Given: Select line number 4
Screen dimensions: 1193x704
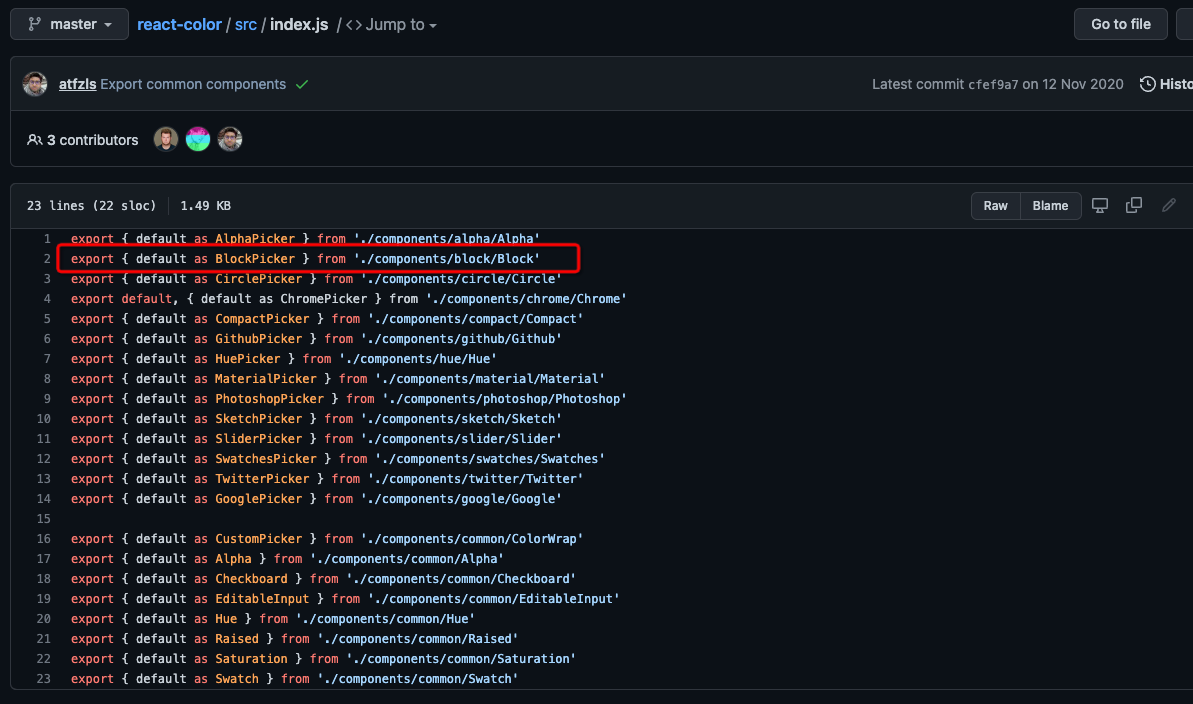Looking at the screenshot, I should [47, 299].
